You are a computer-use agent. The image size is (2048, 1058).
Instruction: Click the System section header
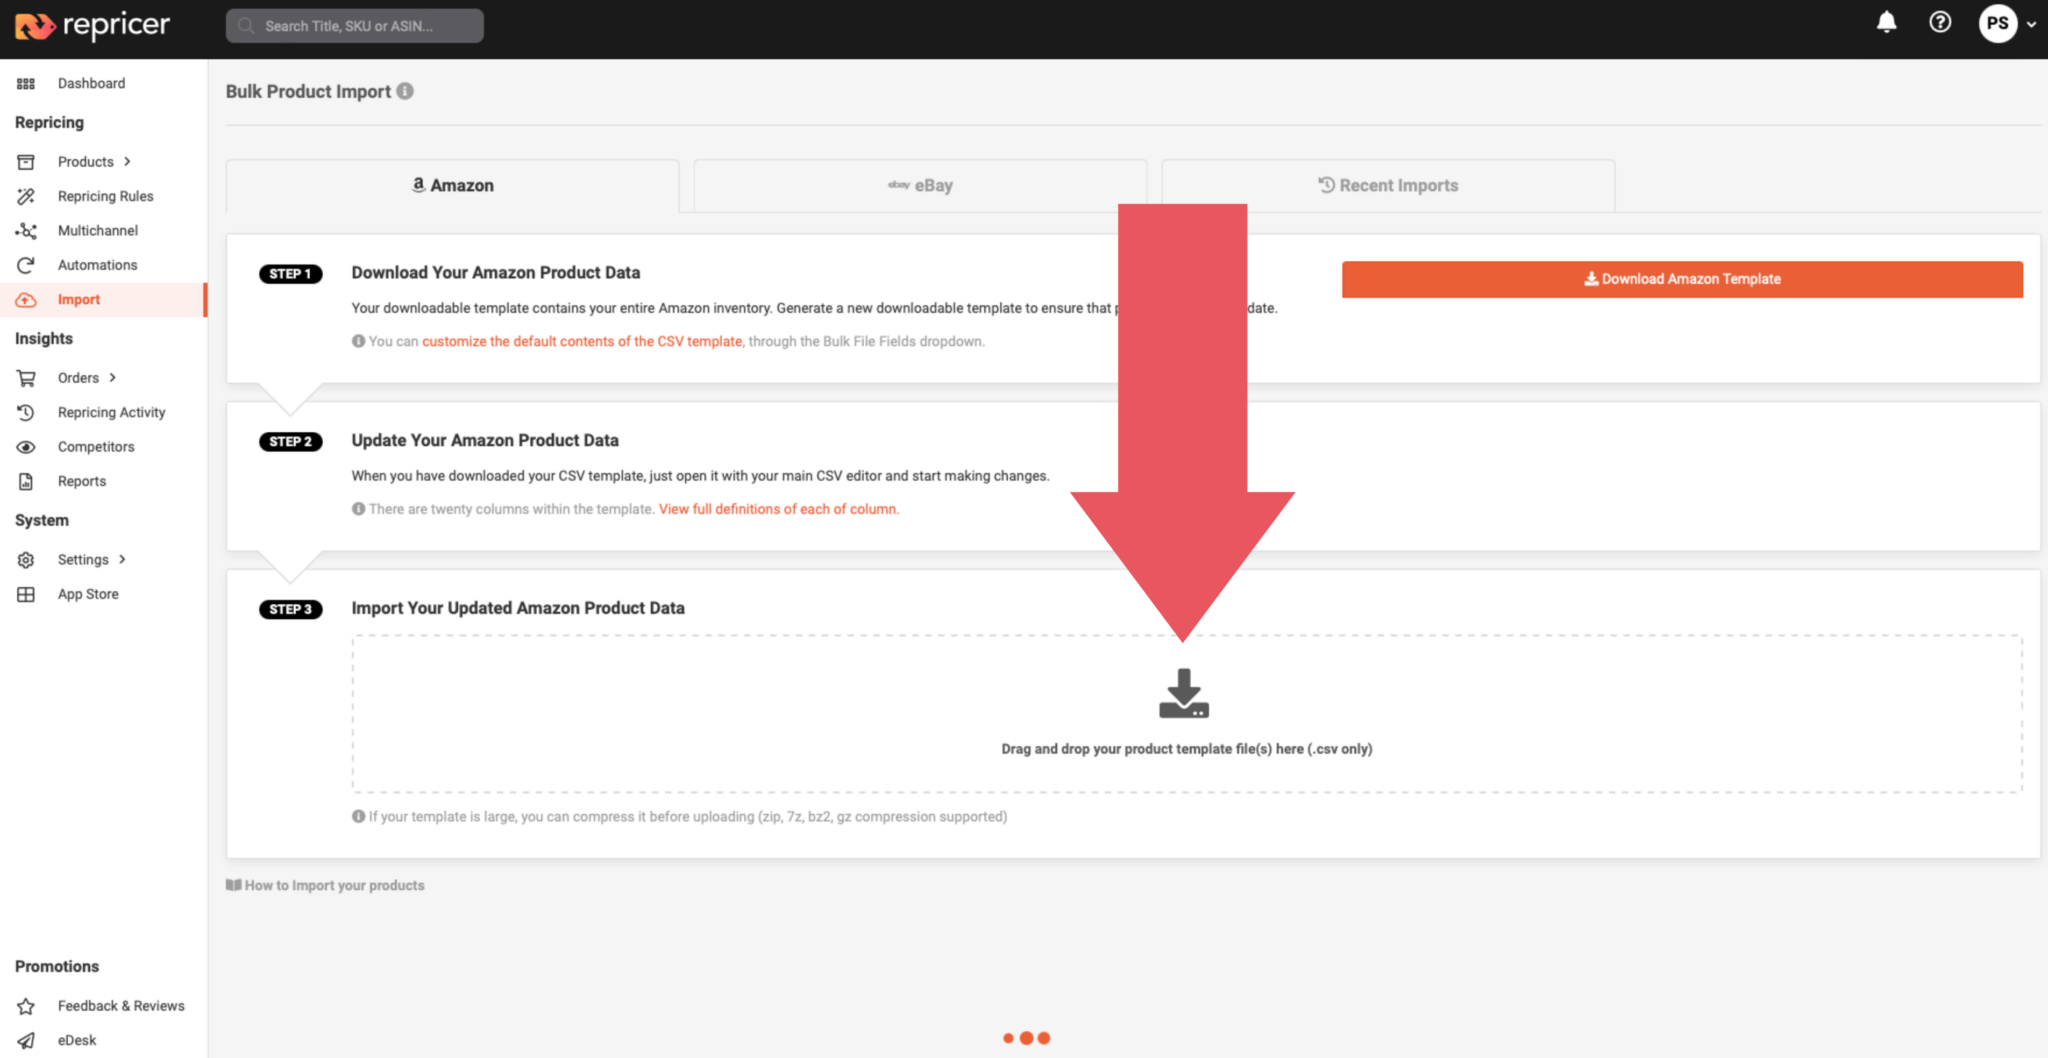point(42,520)
